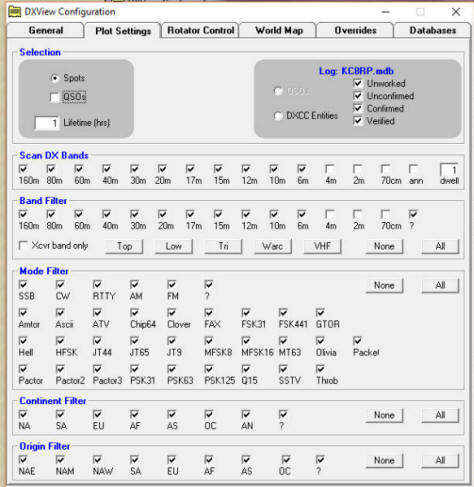Toggle the ? checkbox in Origin Filter

pos(320,460)
